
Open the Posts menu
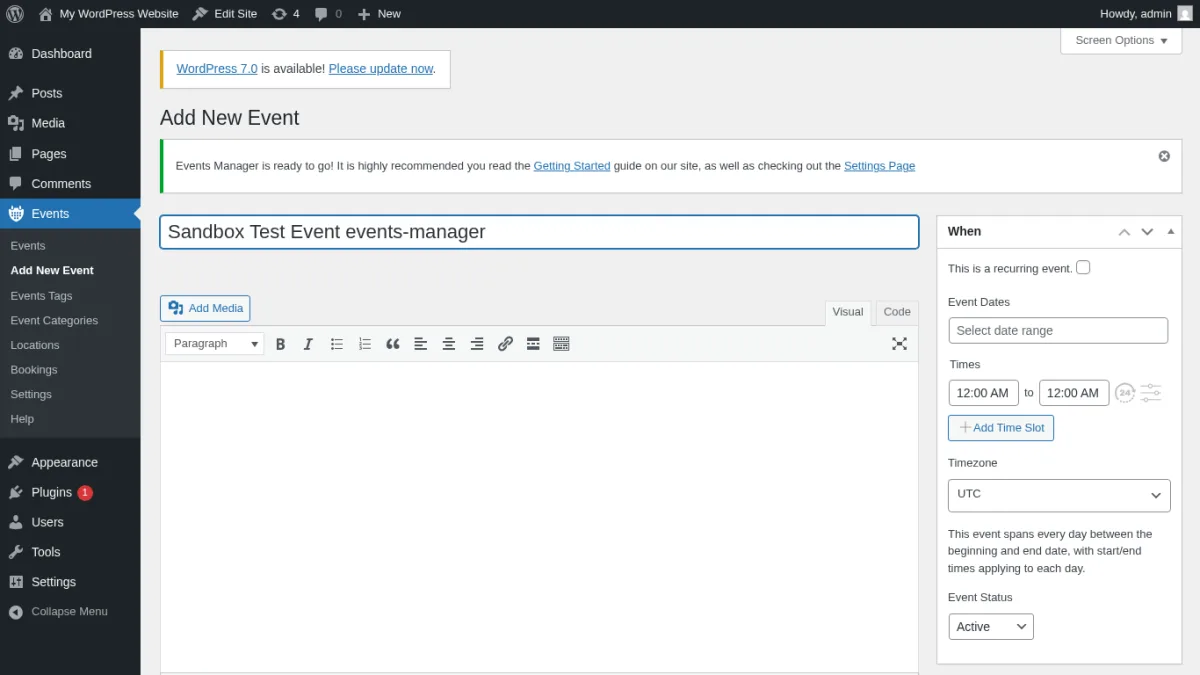coord(70,93)
